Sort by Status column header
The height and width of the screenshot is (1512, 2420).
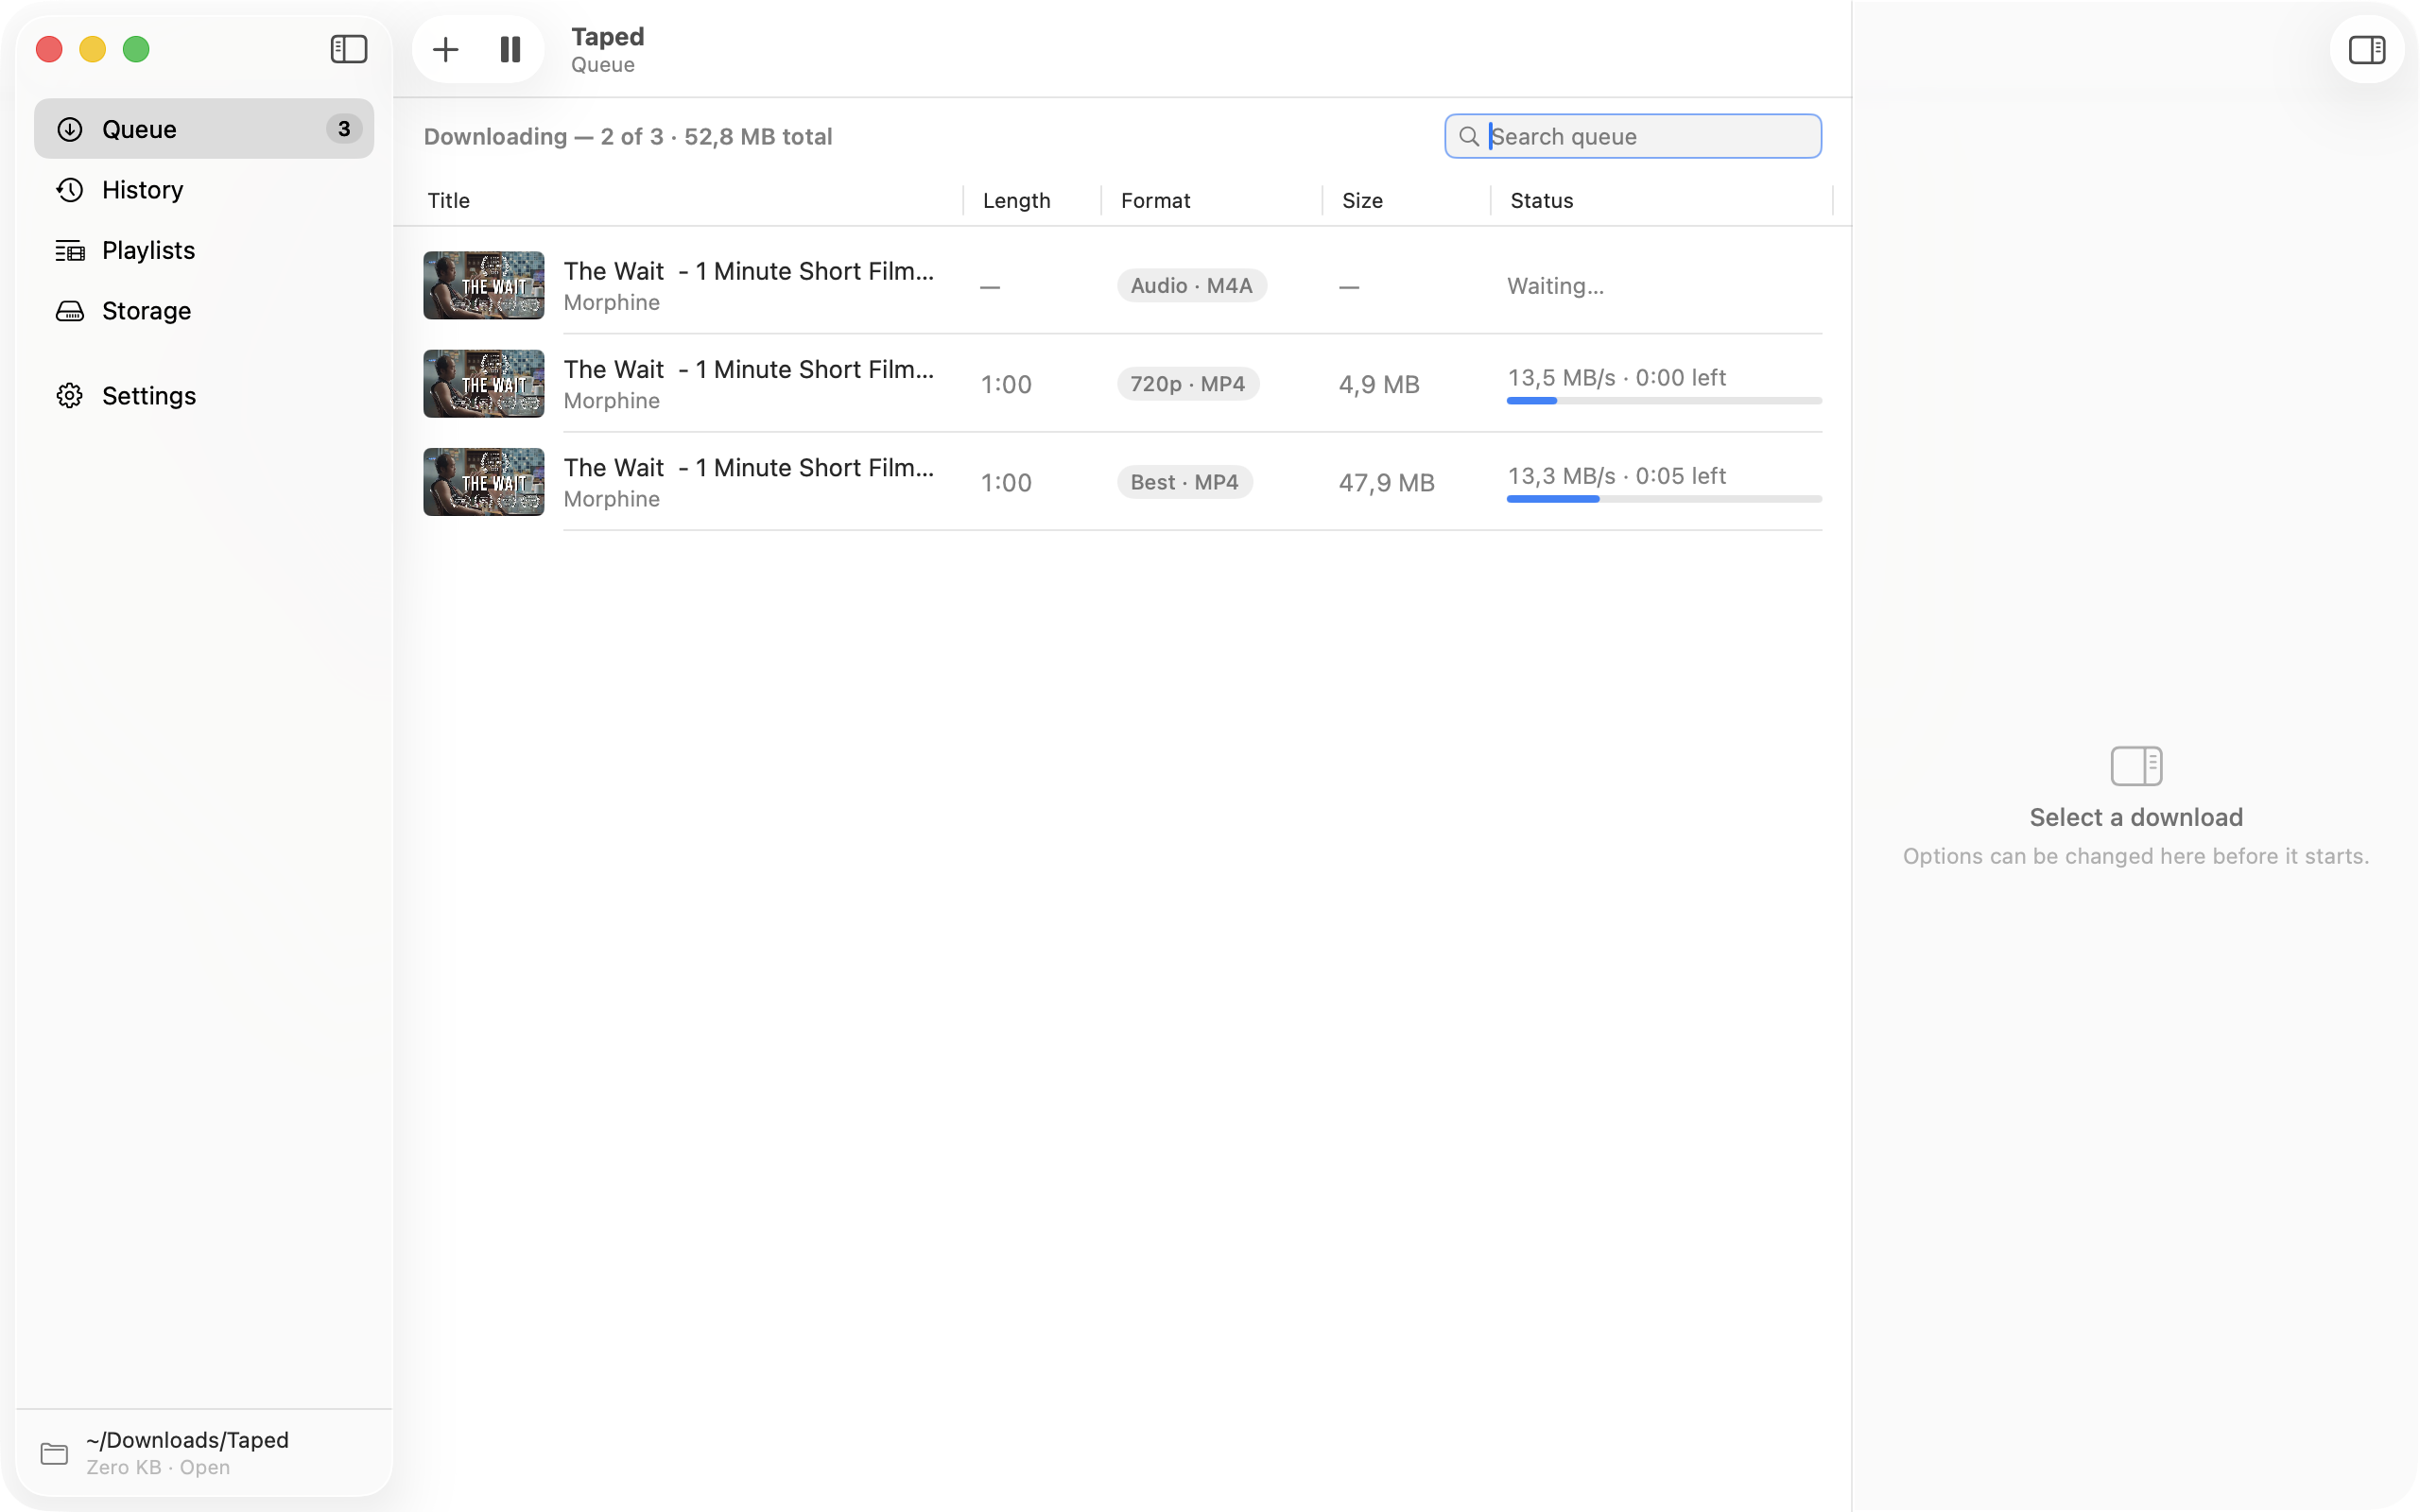(x=1541, y=200)
